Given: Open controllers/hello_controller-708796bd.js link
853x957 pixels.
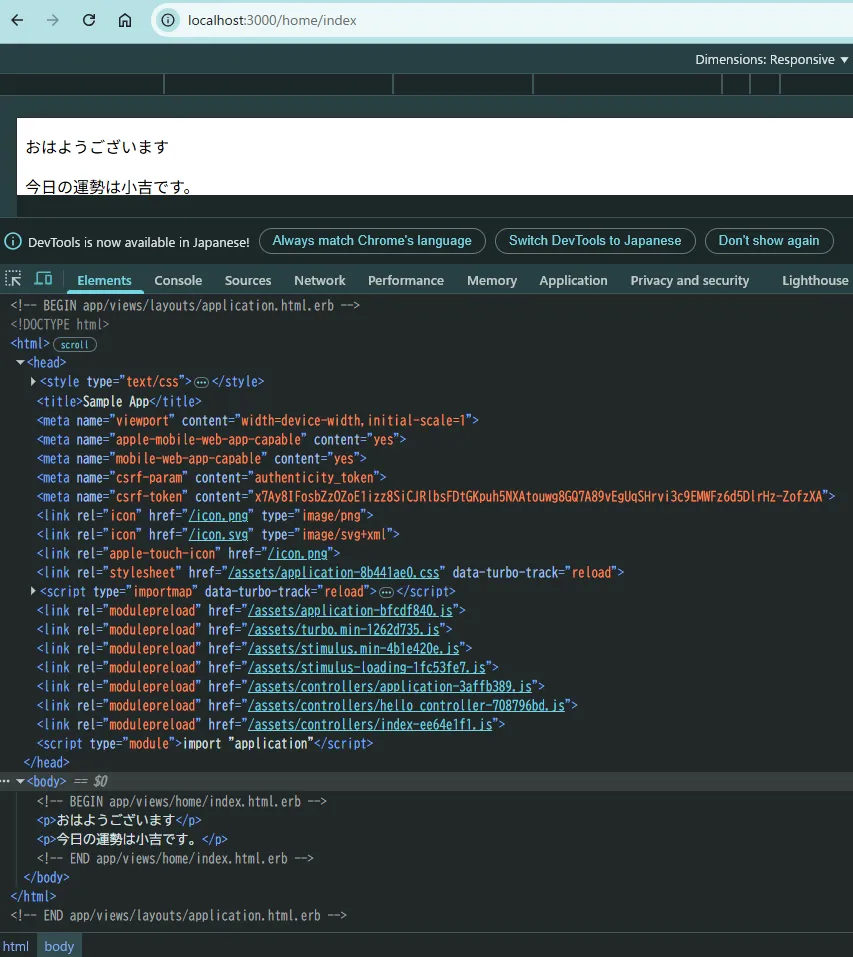Looking at the screenshot, I should coord(407,706).
